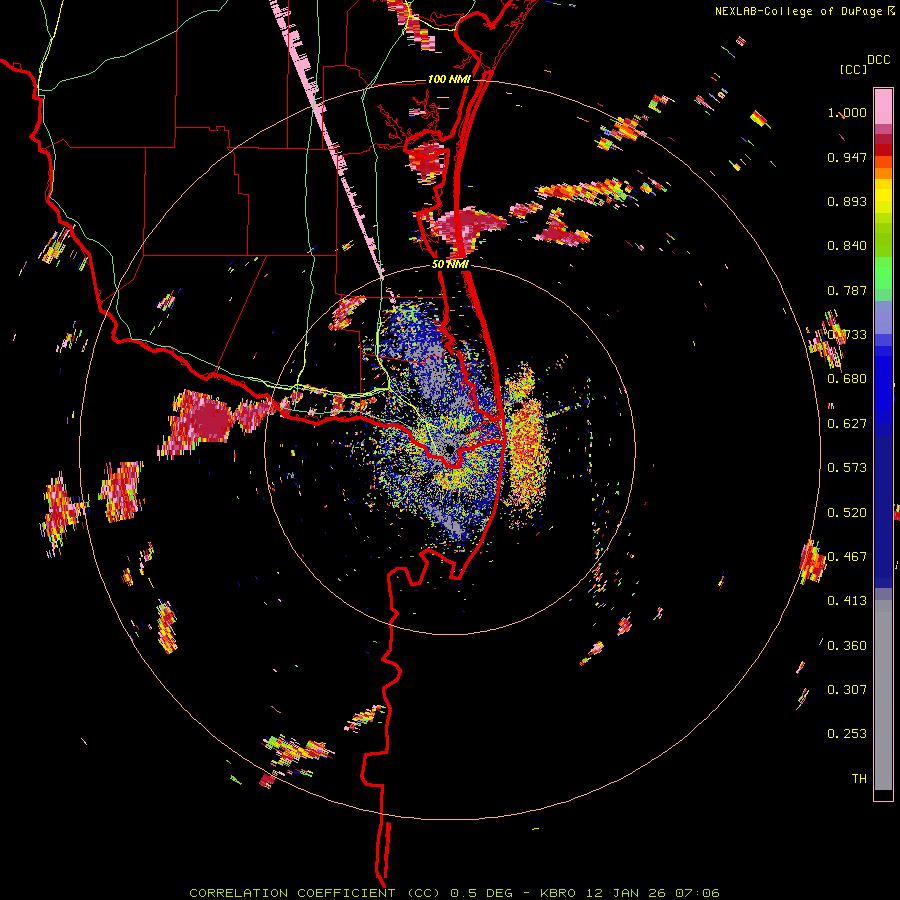Click the 0.573 legend value

pyautogui.click(x=847, y=468)
